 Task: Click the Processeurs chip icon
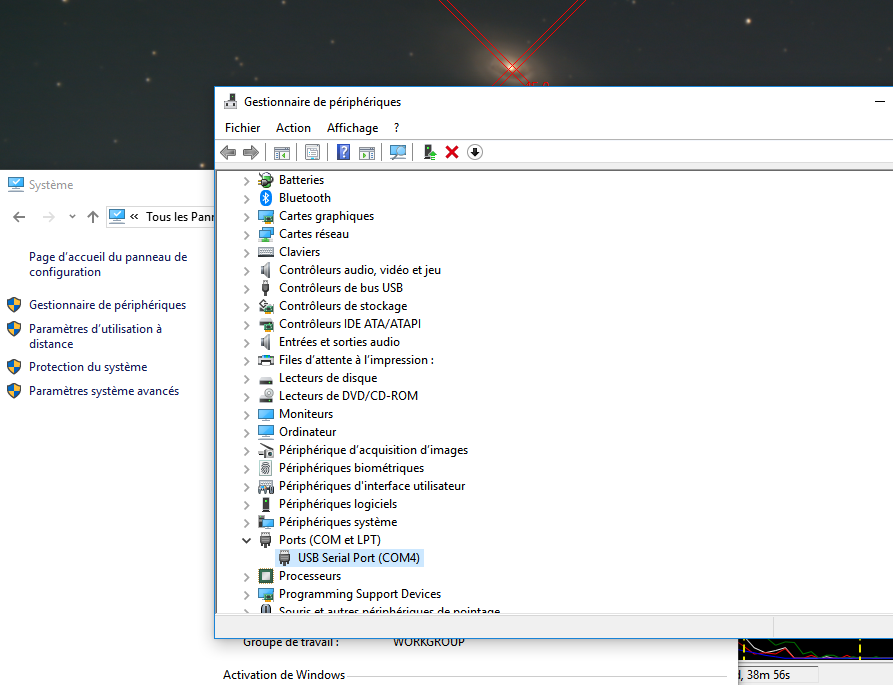click(x=266, y=576)
